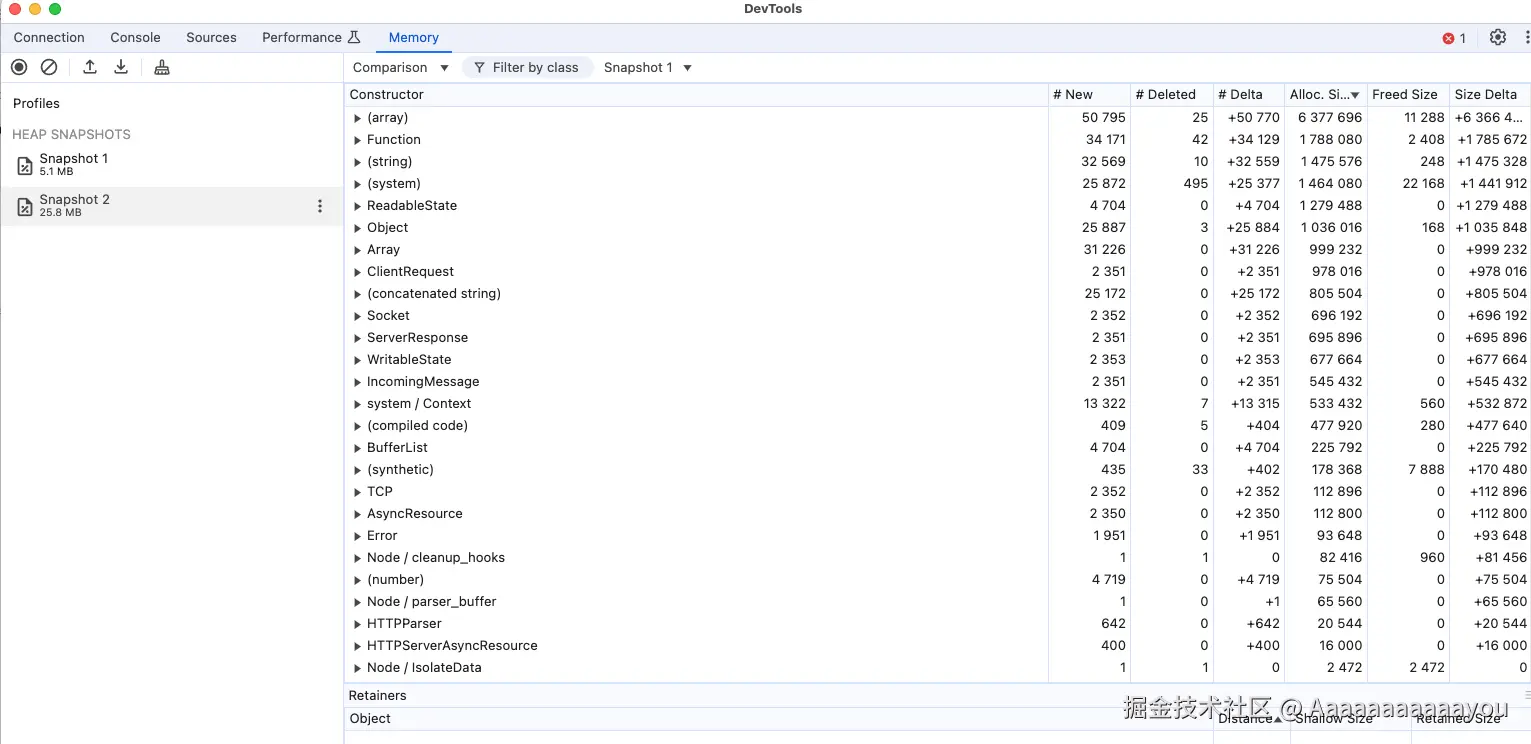Viewport: 1531px width, 744px height.
Task: Switch to the Sources tab
Action: (211, 37)
